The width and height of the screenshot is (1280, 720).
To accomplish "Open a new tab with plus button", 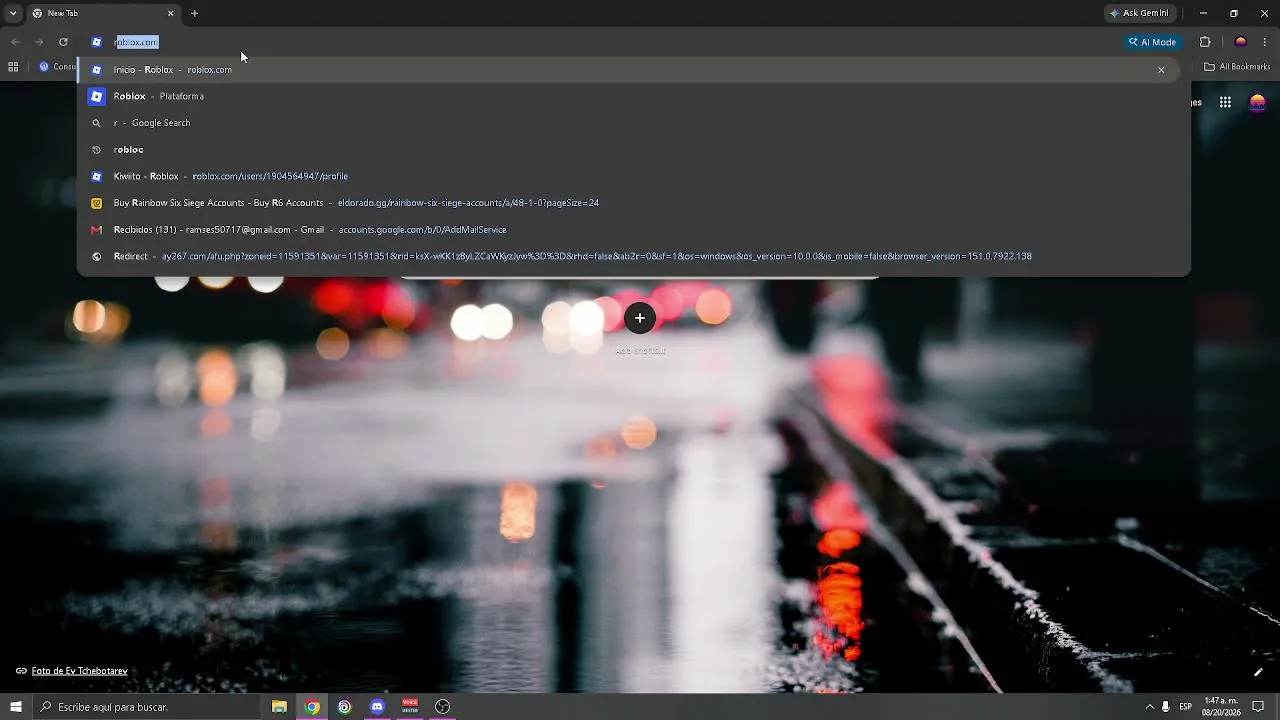I will click(x=194, y=13).
